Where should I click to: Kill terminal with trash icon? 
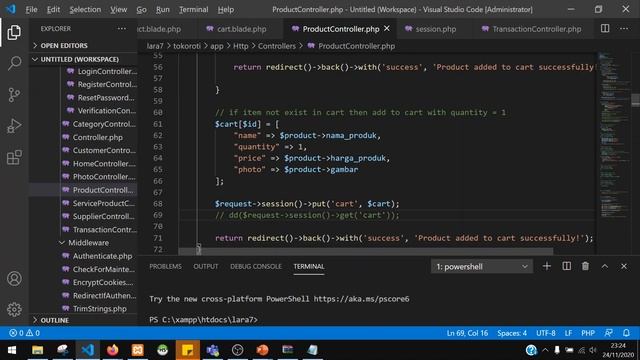pos(585,266)
